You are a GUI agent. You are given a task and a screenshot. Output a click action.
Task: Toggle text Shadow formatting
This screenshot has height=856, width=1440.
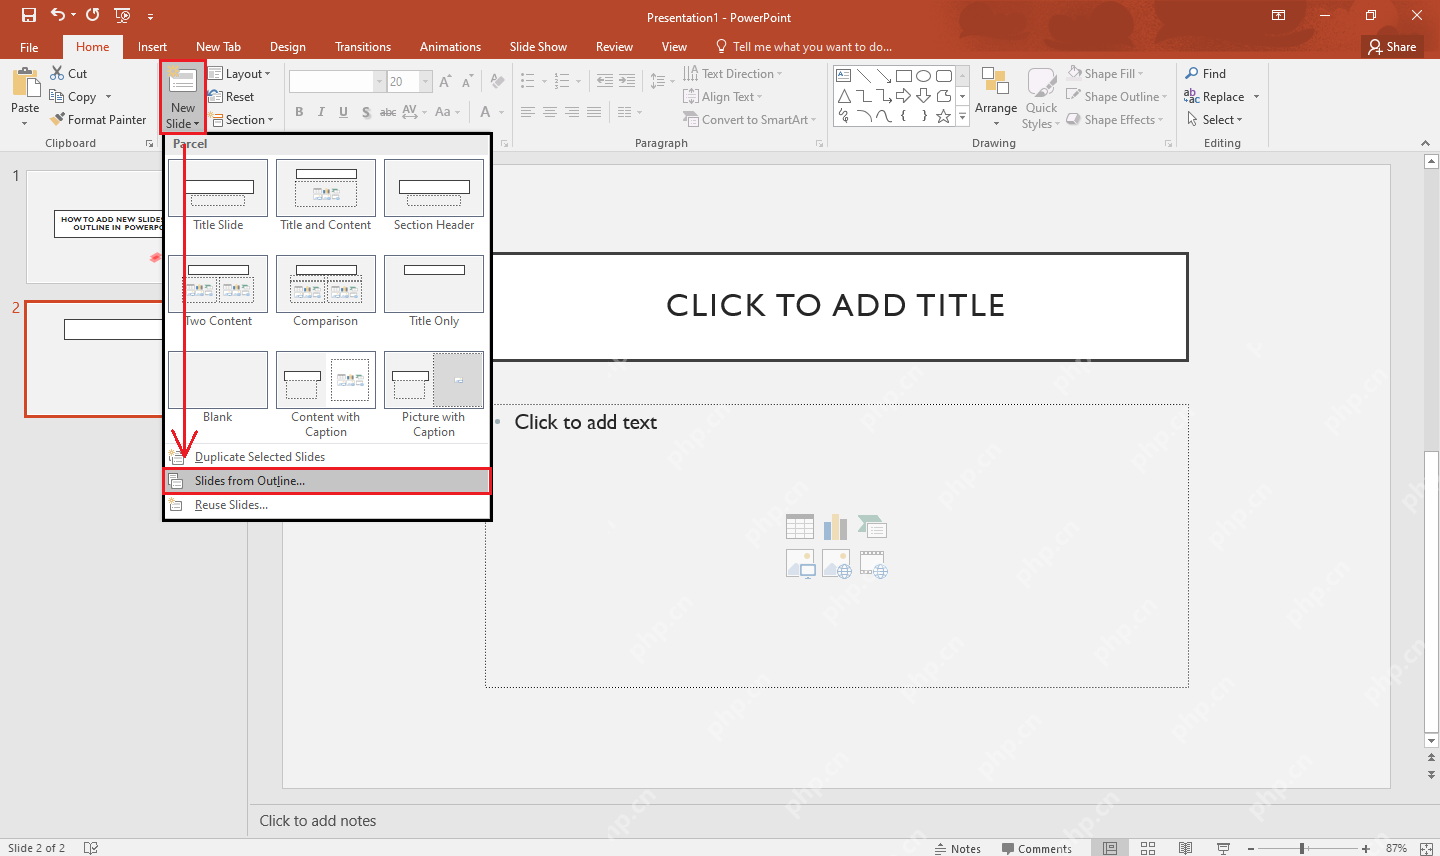[x=366, y=112]
